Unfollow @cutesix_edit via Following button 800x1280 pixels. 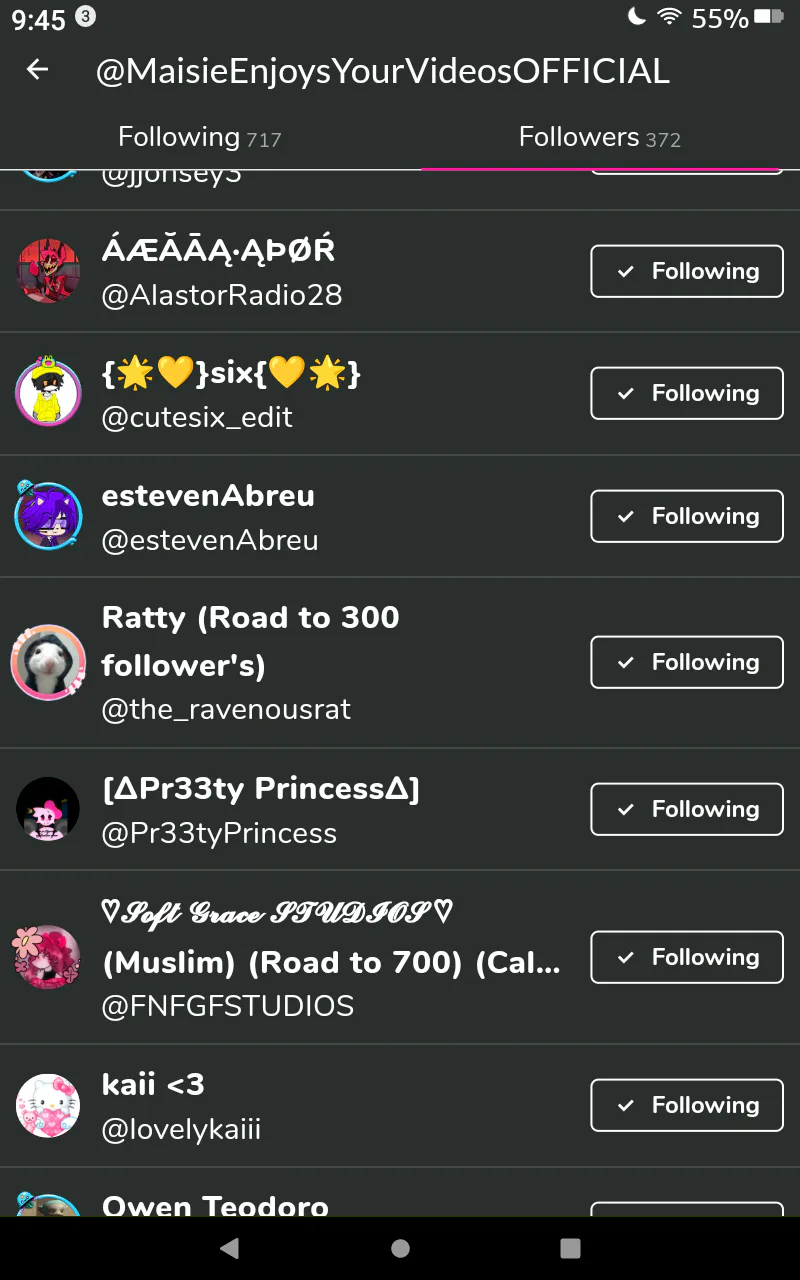(687, 393)
